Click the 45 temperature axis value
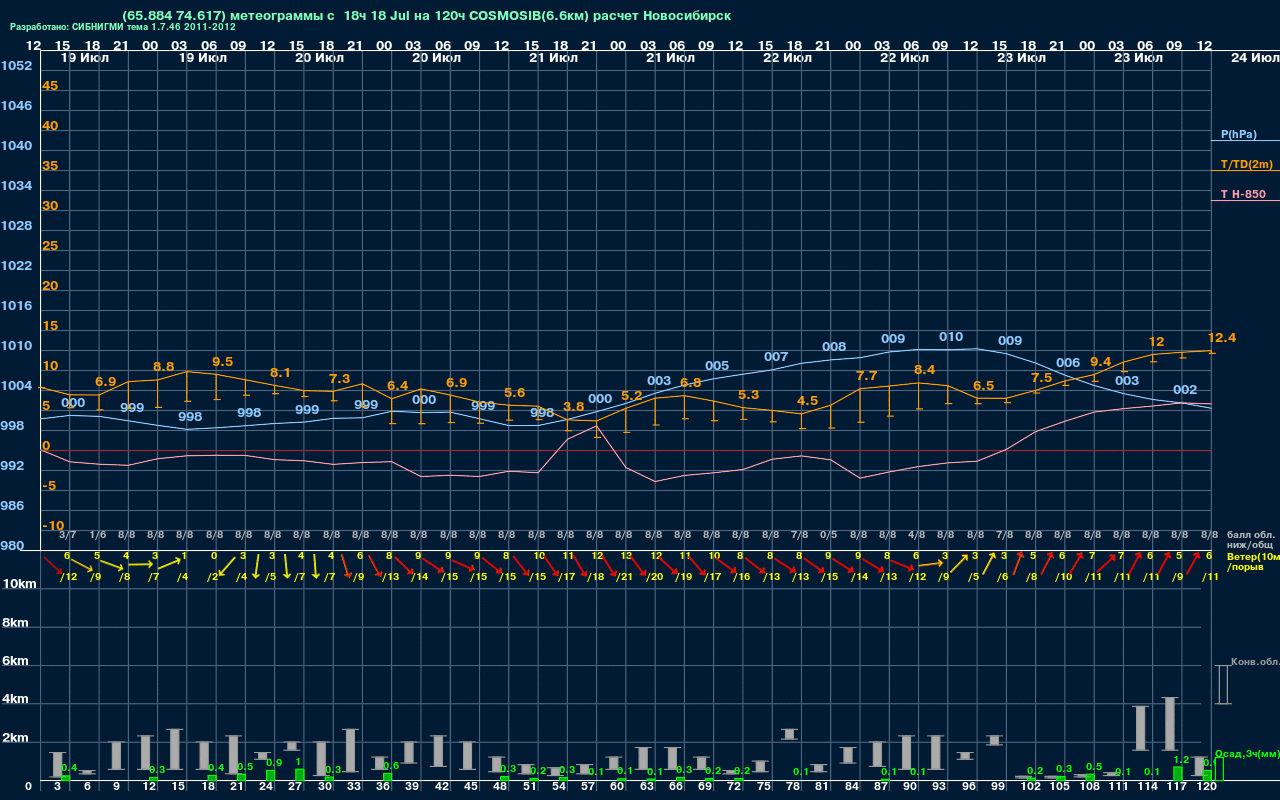The width and height of the screenshot is (1280, 800). click(x=50, y=86)
